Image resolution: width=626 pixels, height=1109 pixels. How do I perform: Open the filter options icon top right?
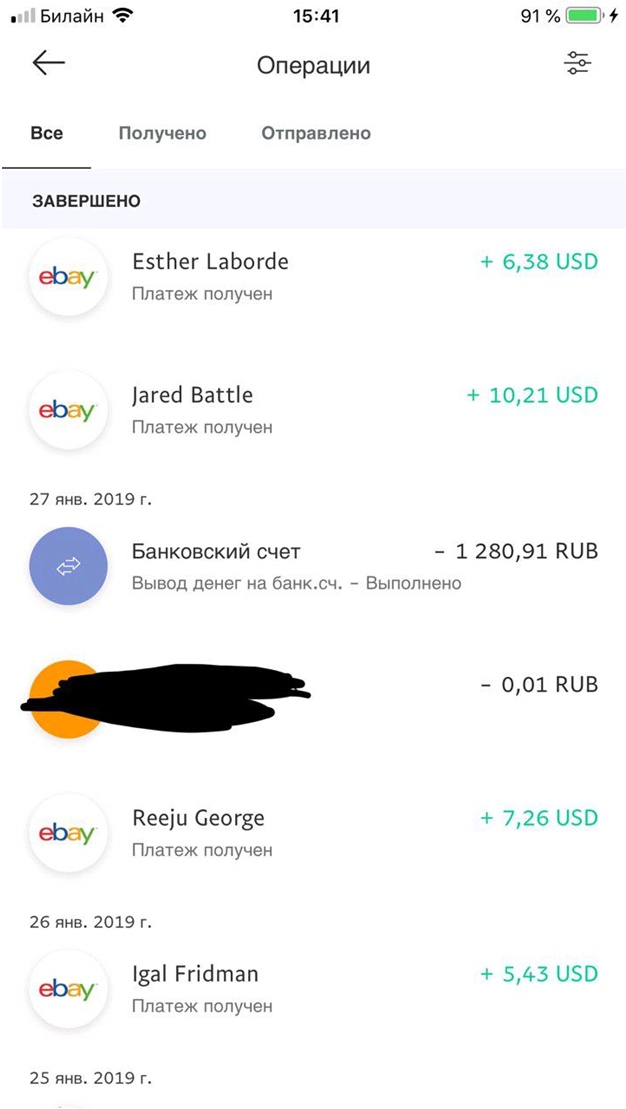click(x=577, y=64)
